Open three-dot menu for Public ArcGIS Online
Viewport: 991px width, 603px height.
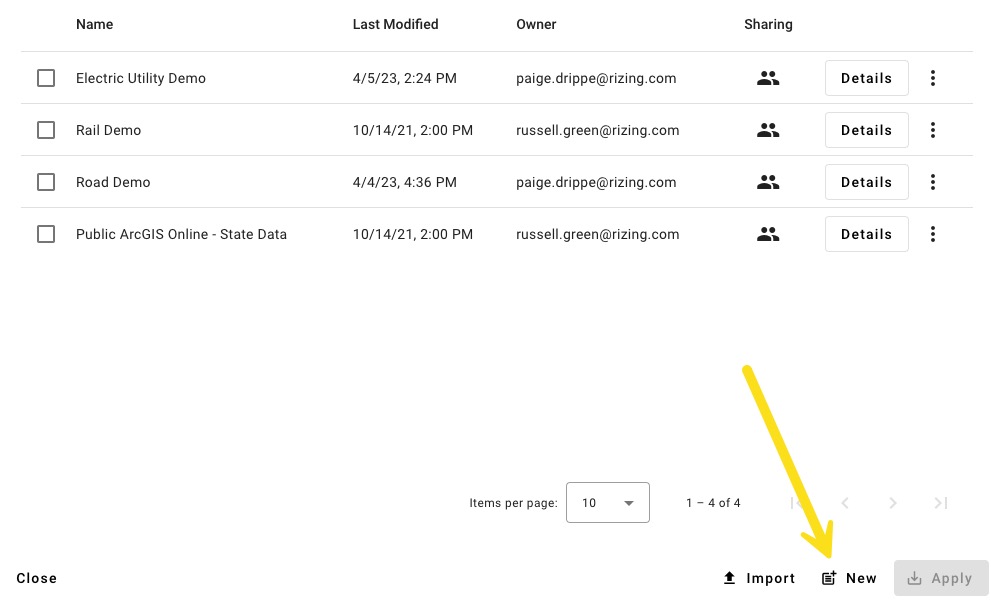[933, 234]
